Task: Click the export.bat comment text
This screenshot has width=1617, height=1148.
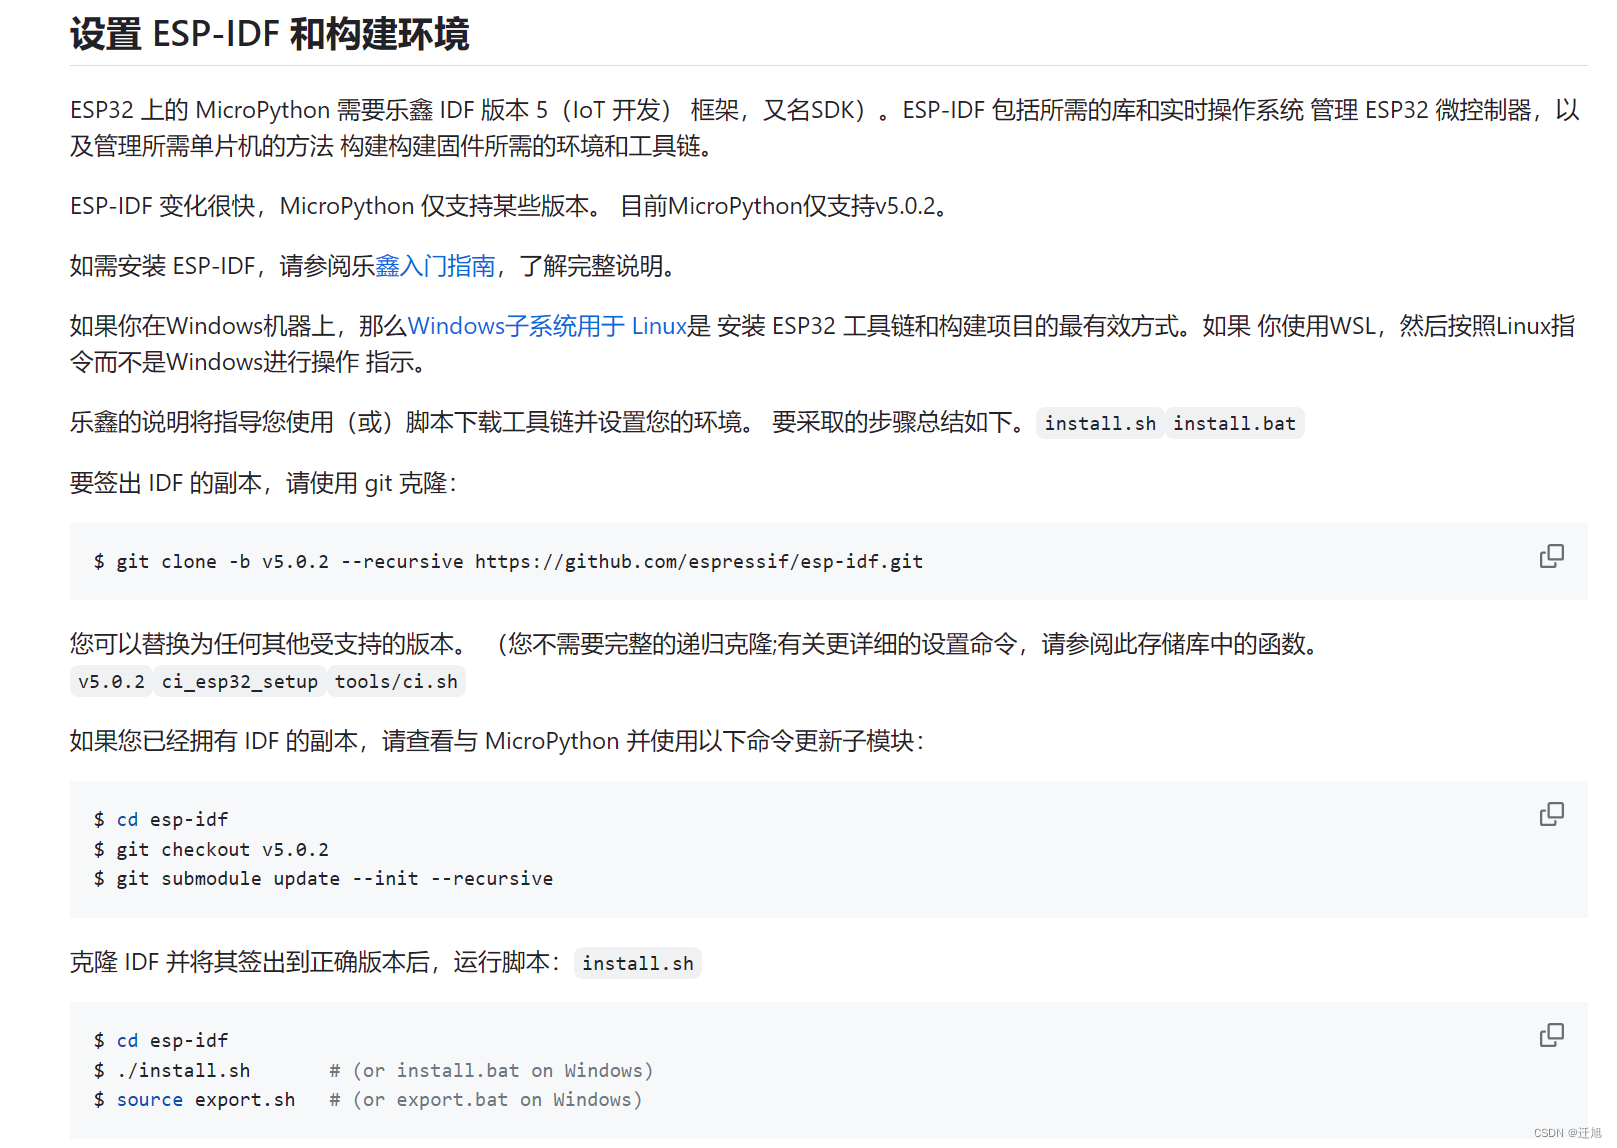Action: click(x=485, y=1099)
